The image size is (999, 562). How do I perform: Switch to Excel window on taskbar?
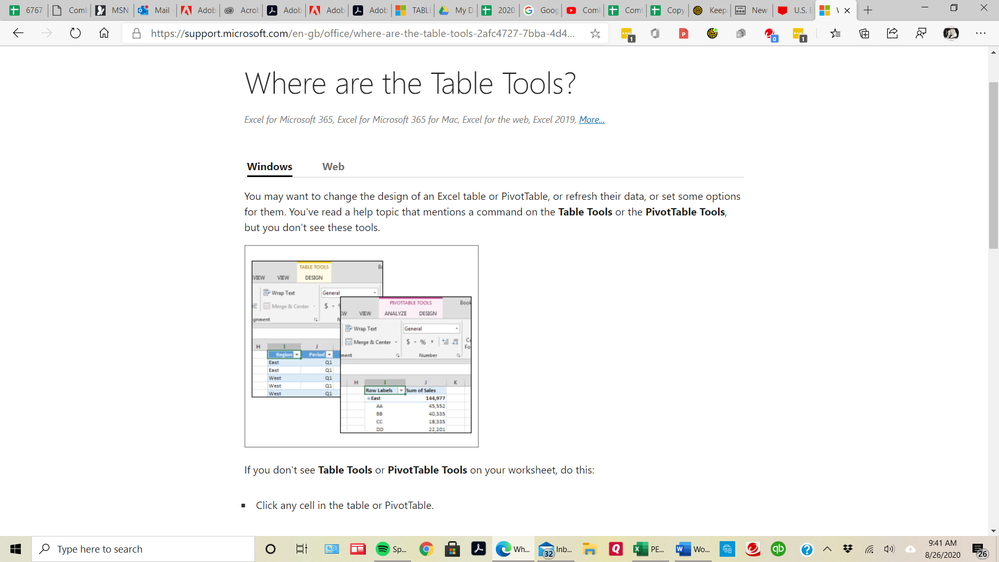649,549
